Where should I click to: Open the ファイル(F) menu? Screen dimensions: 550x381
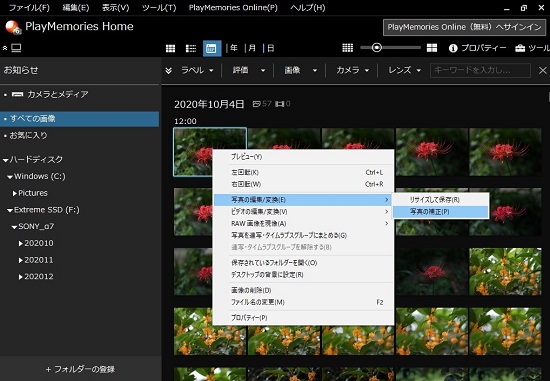(29, 8)
